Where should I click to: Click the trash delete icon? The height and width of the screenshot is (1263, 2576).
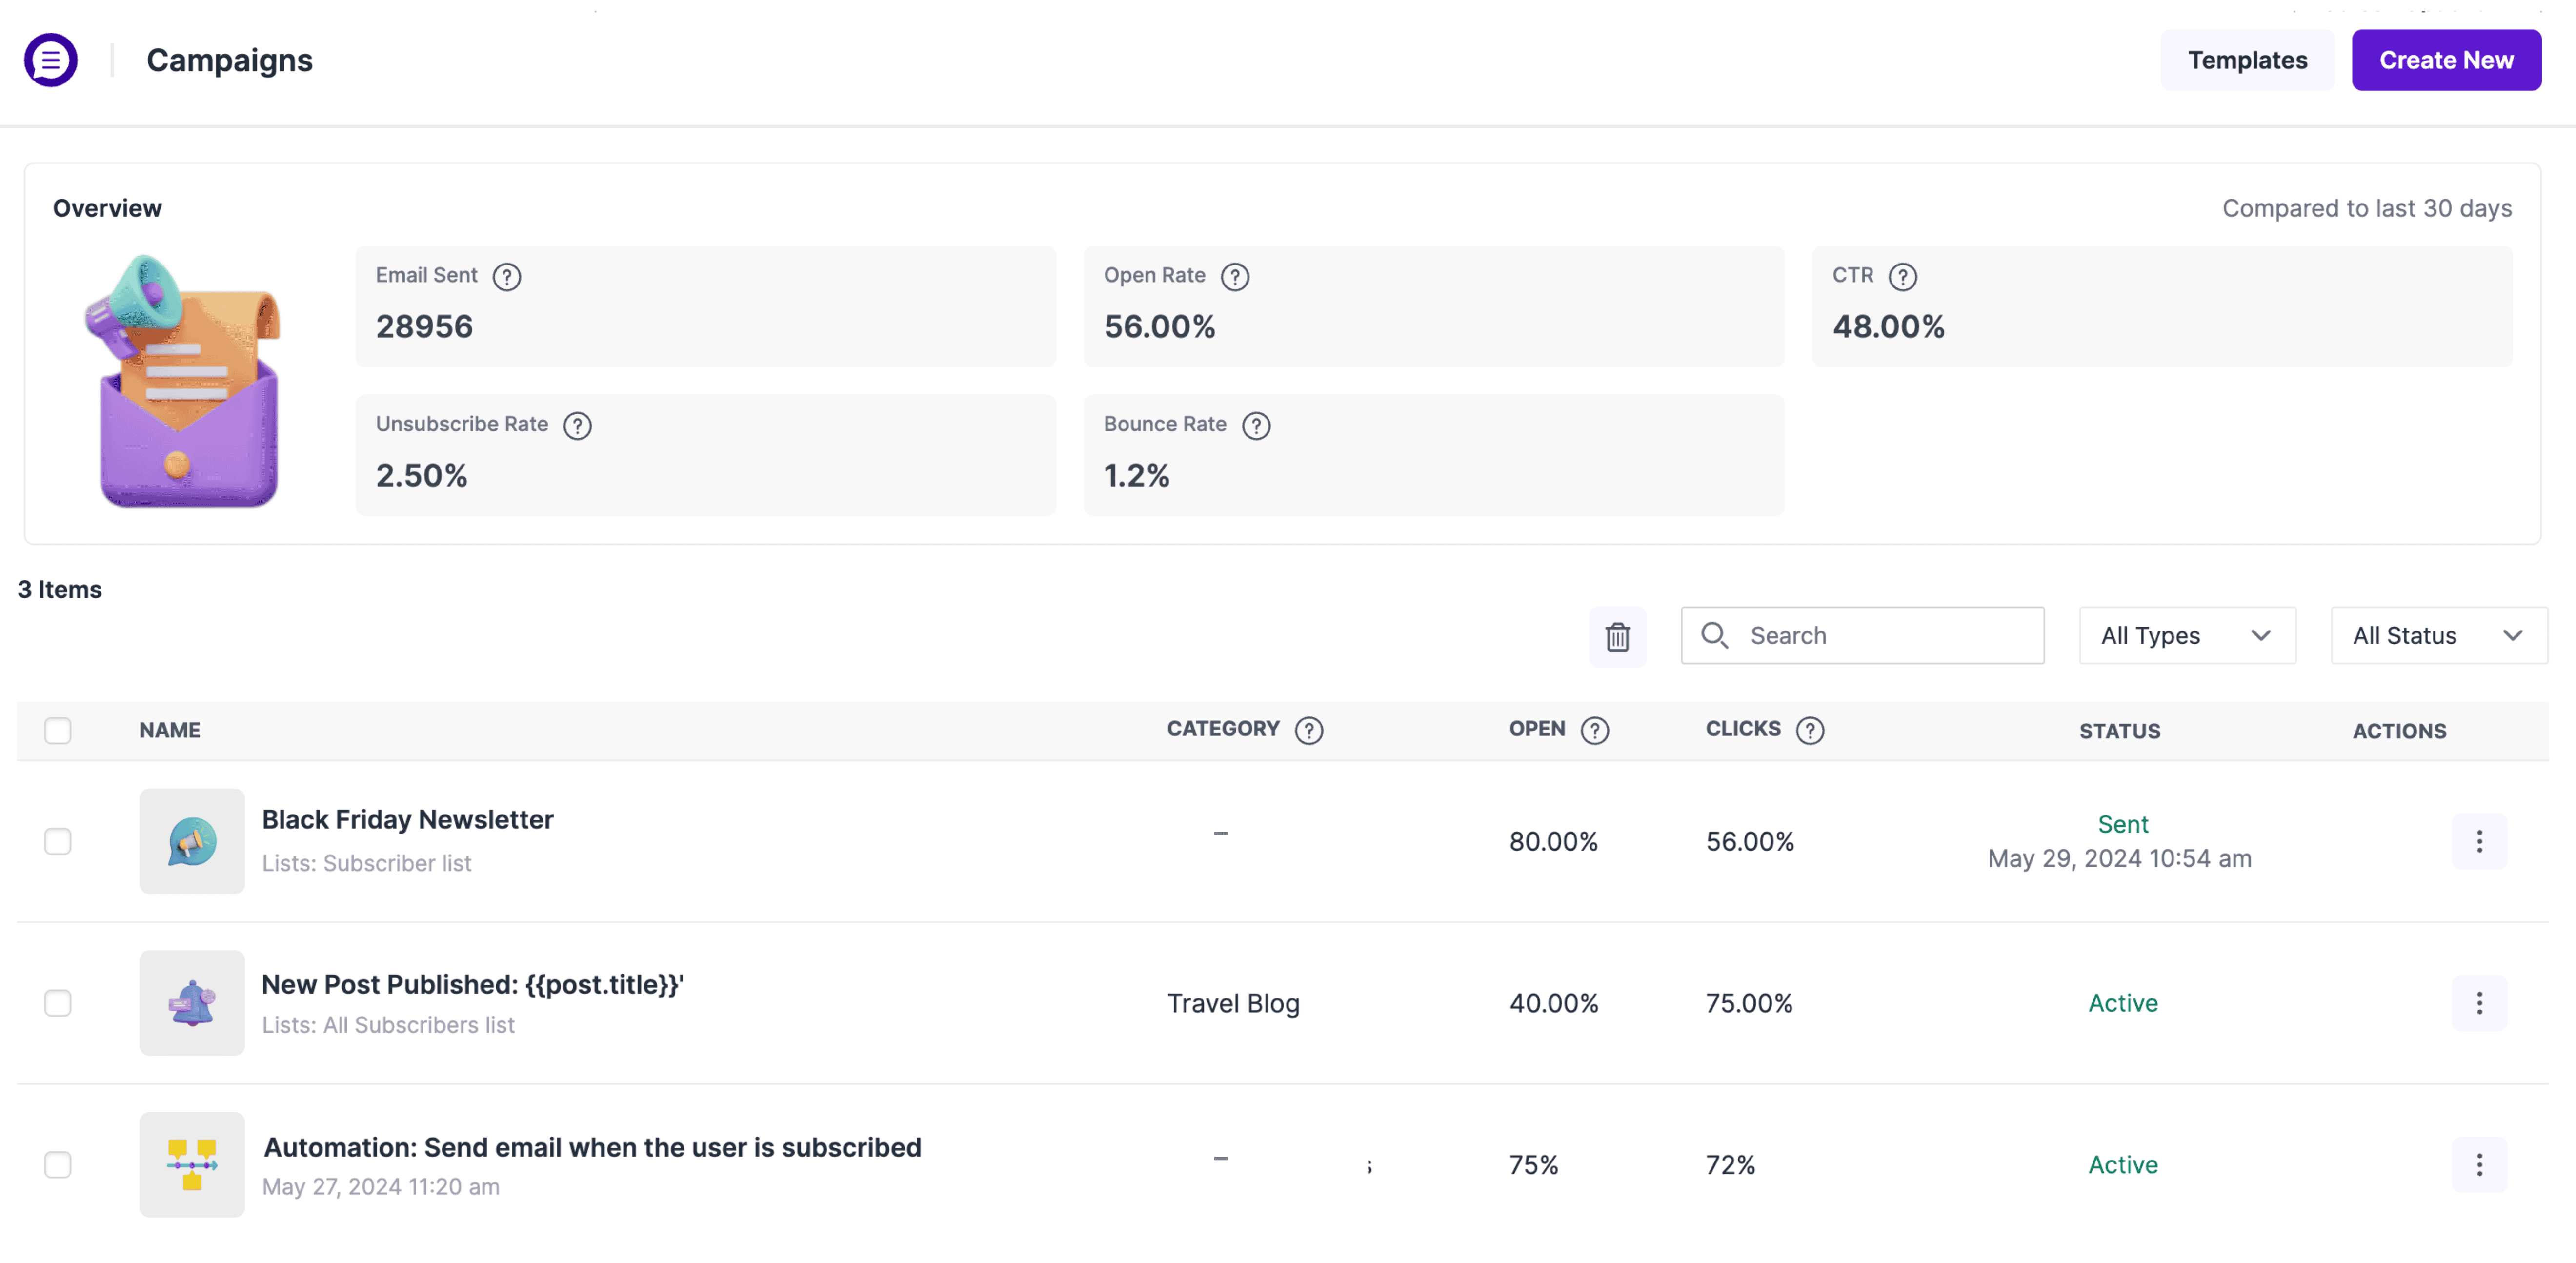pyautogui.click(x=1617, y=636)
